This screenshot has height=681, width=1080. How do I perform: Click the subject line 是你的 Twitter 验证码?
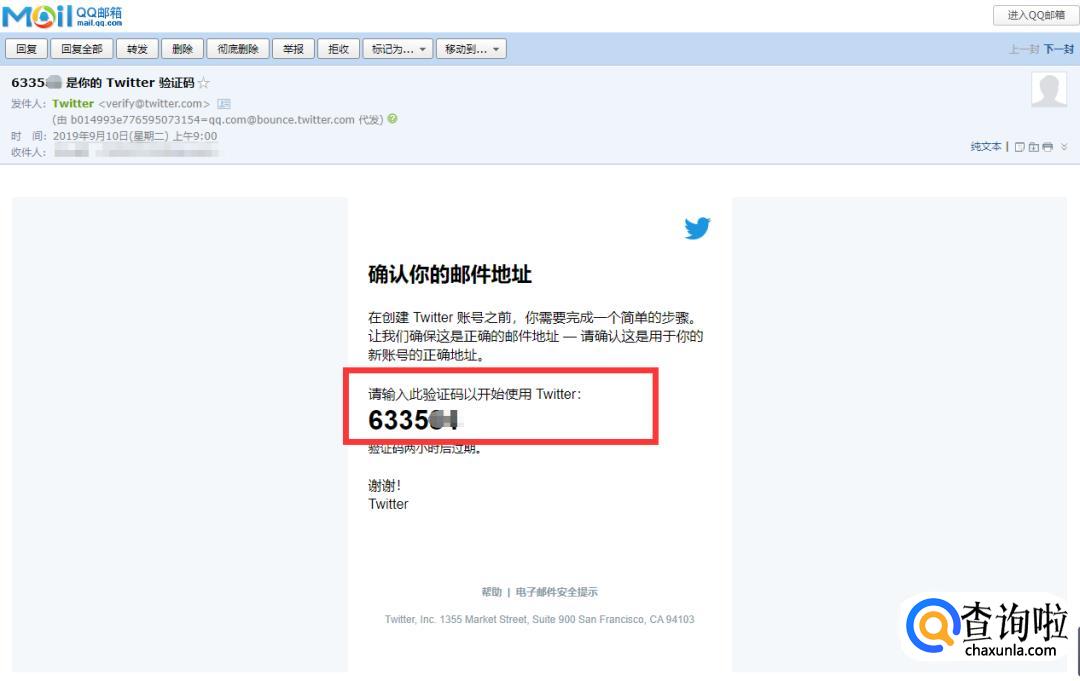pos(129,83)
